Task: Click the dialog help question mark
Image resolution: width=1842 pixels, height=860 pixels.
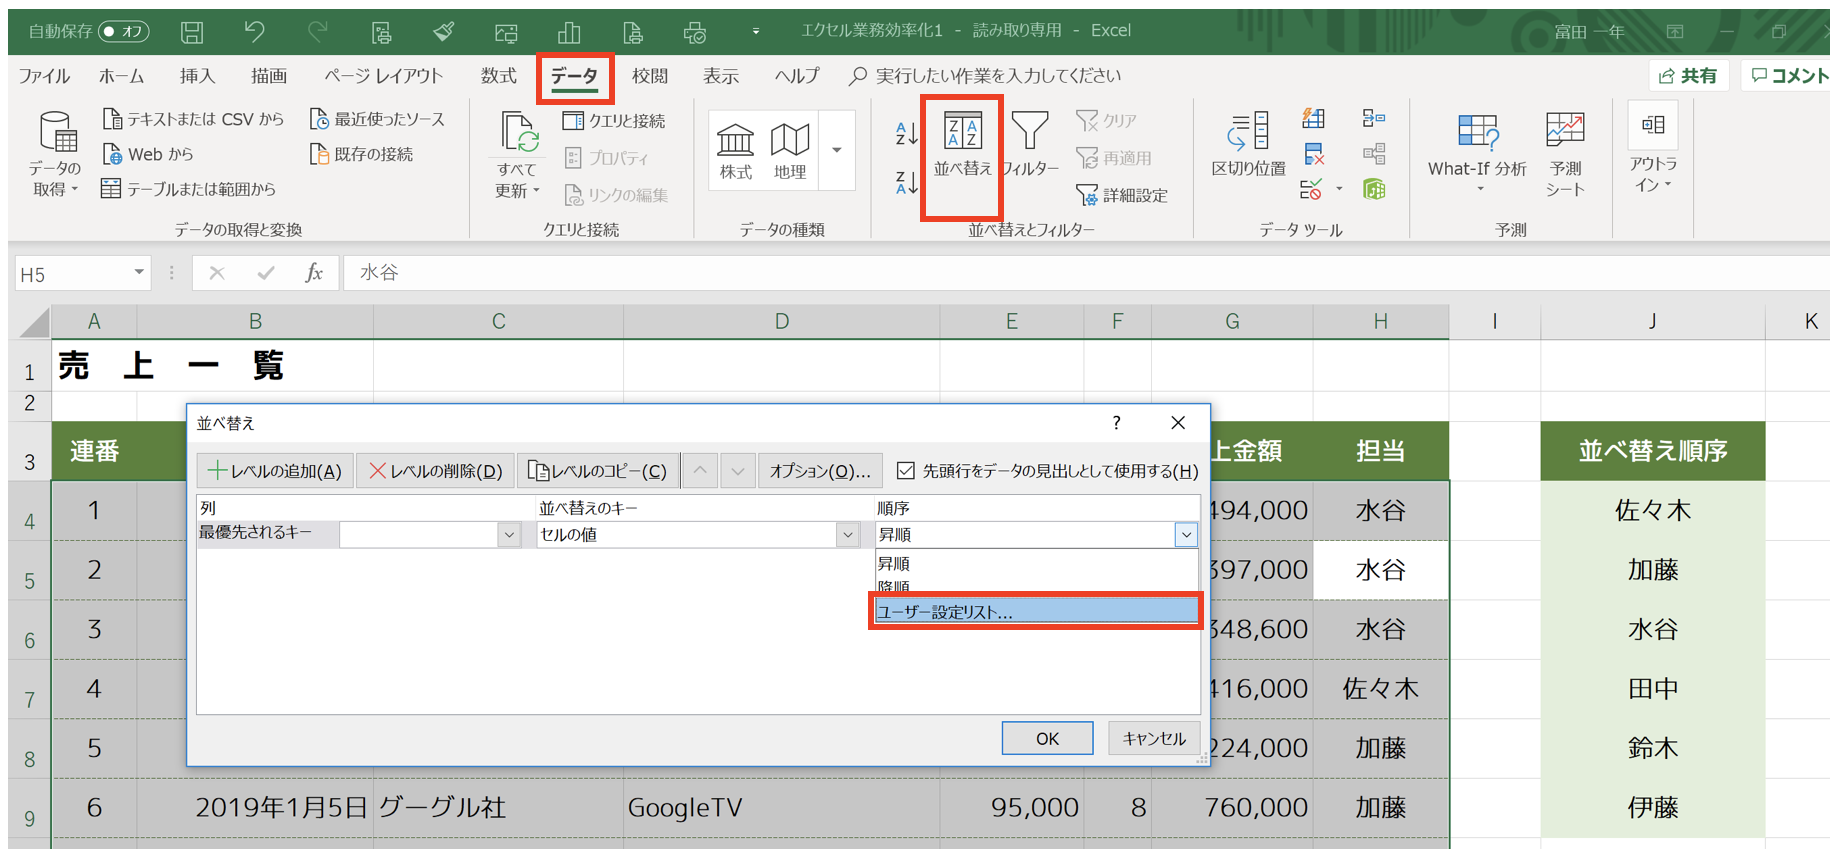Action: tap(1116, 423)
